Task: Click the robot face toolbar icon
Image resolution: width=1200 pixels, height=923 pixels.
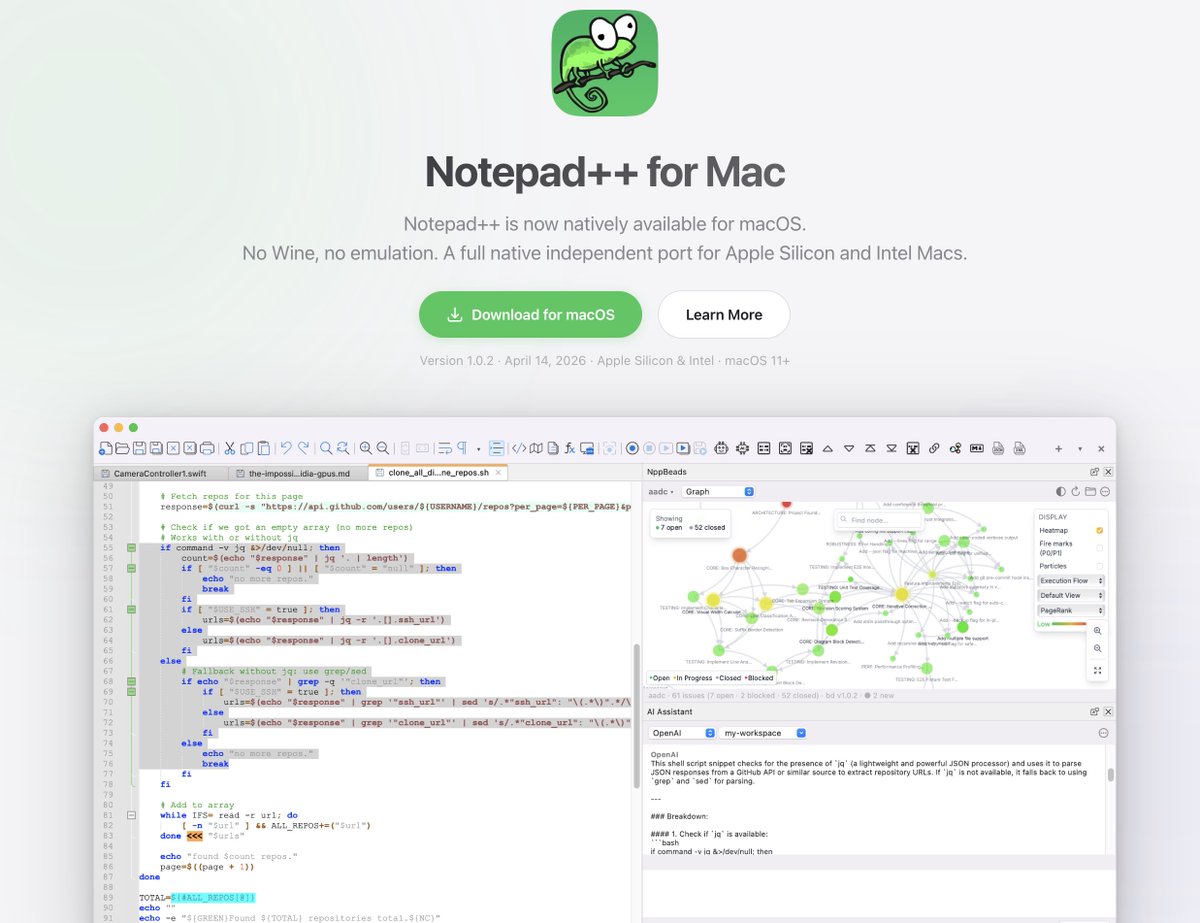Action: tap(721, 449)
